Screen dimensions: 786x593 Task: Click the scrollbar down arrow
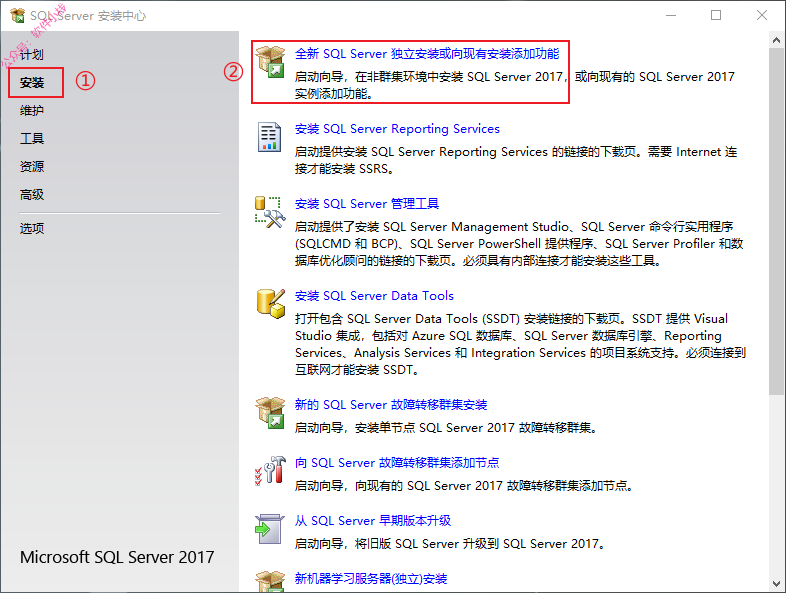(x=776, y=584)
